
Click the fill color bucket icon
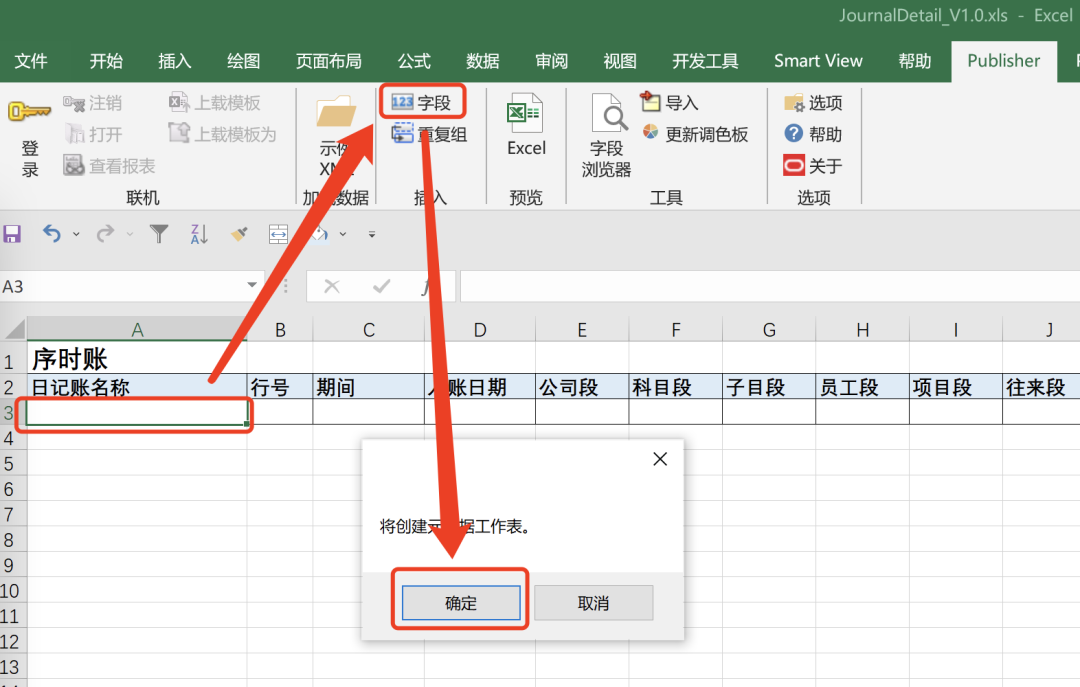pyautogui.click(x=320, y=234)
